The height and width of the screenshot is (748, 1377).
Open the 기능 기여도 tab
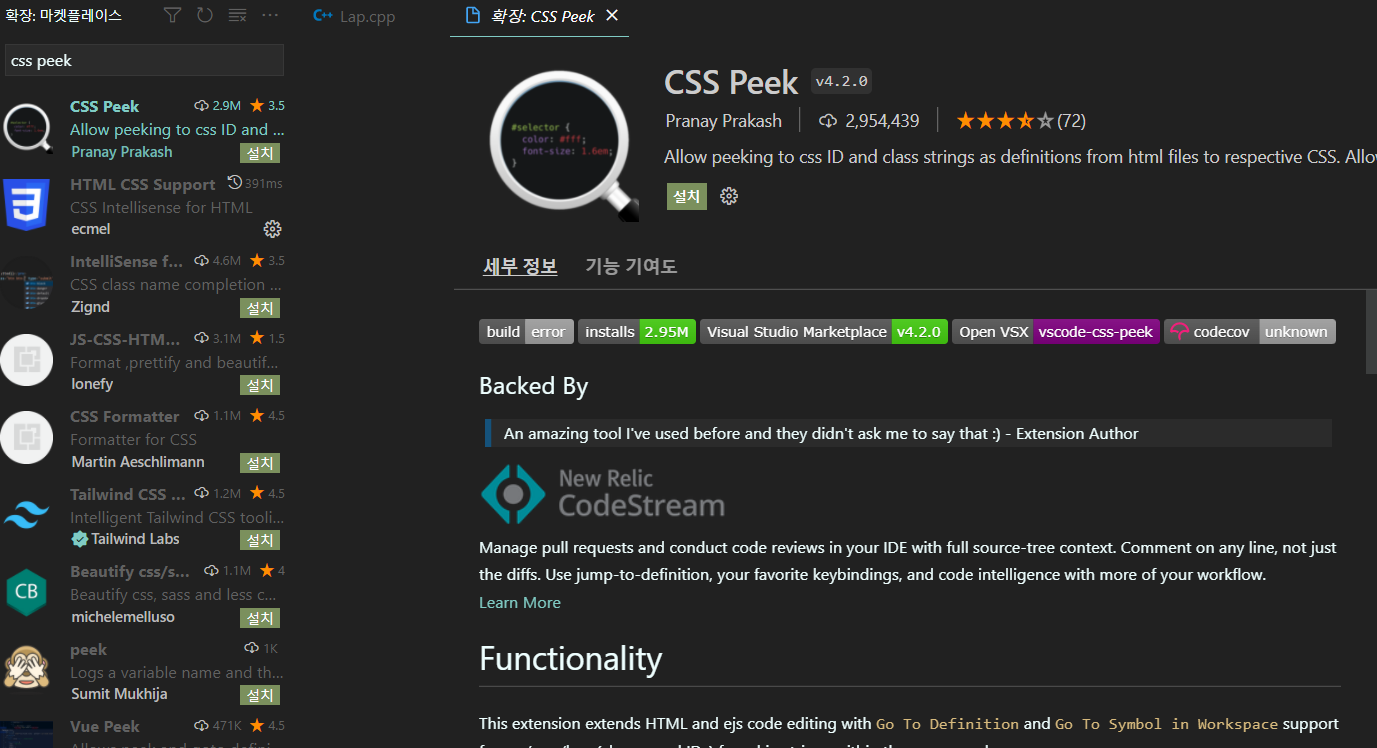(x=631, y=266)
